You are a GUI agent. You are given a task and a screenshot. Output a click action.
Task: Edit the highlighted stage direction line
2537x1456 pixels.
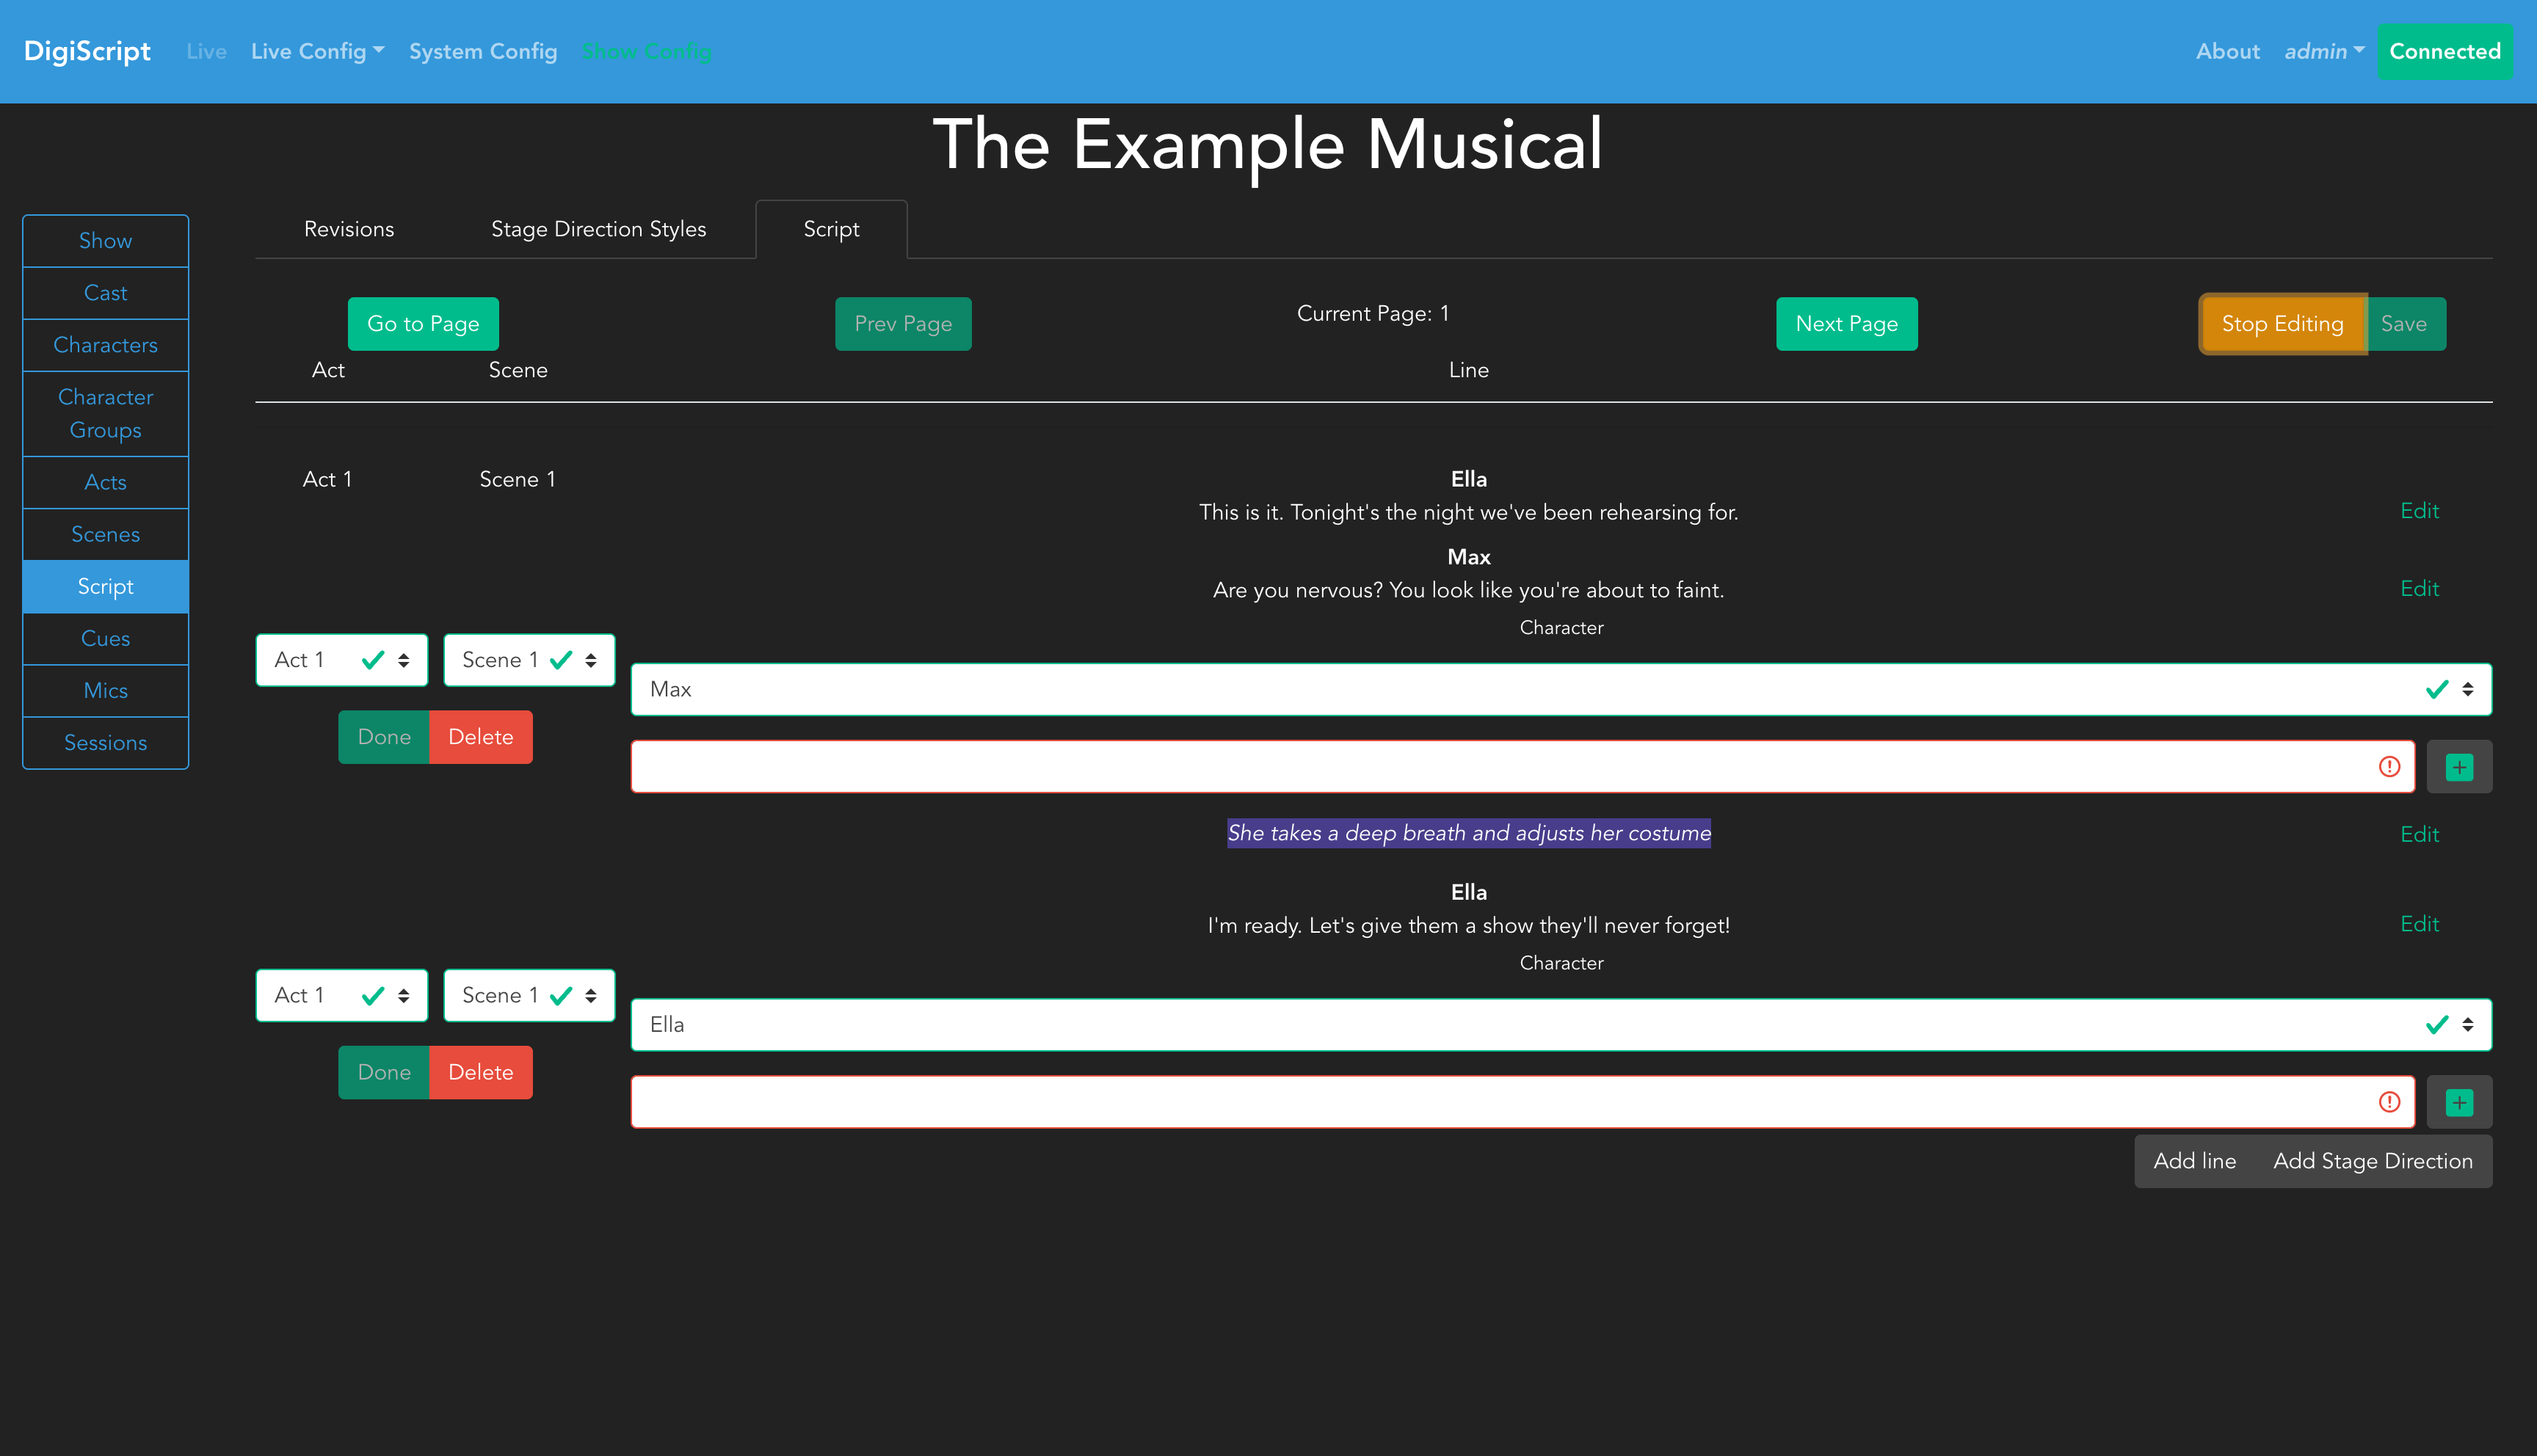(2419, 834)
